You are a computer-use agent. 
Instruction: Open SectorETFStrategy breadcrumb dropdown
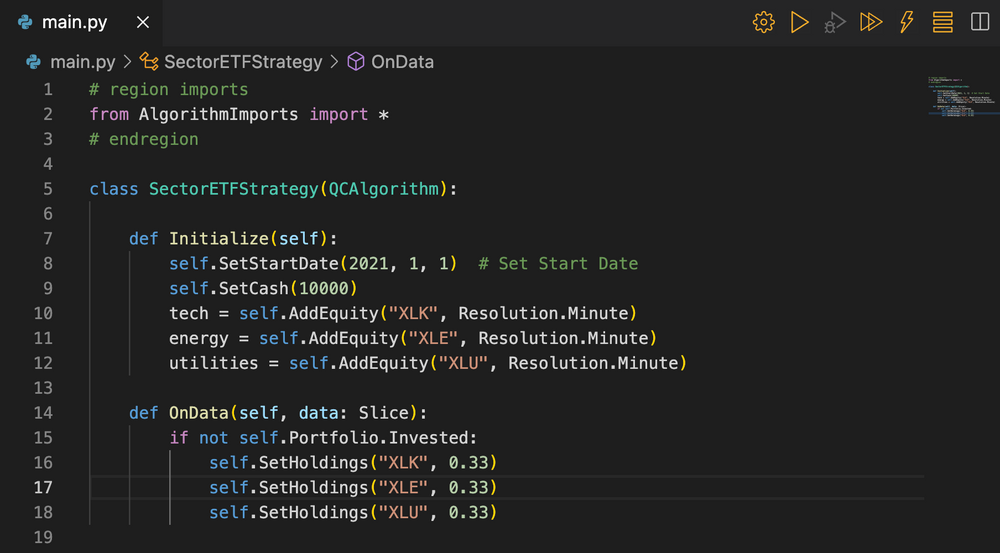[243, 62]
